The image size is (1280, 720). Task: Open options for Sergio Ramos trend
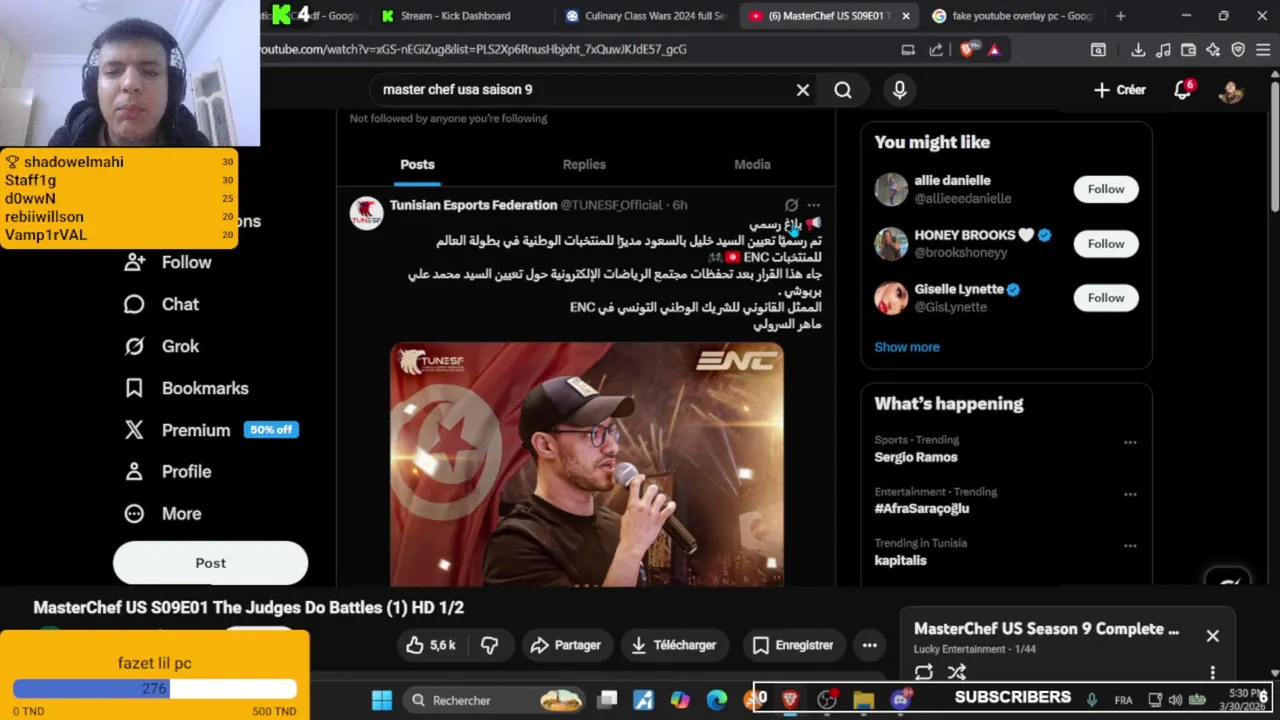point(1130,442)
